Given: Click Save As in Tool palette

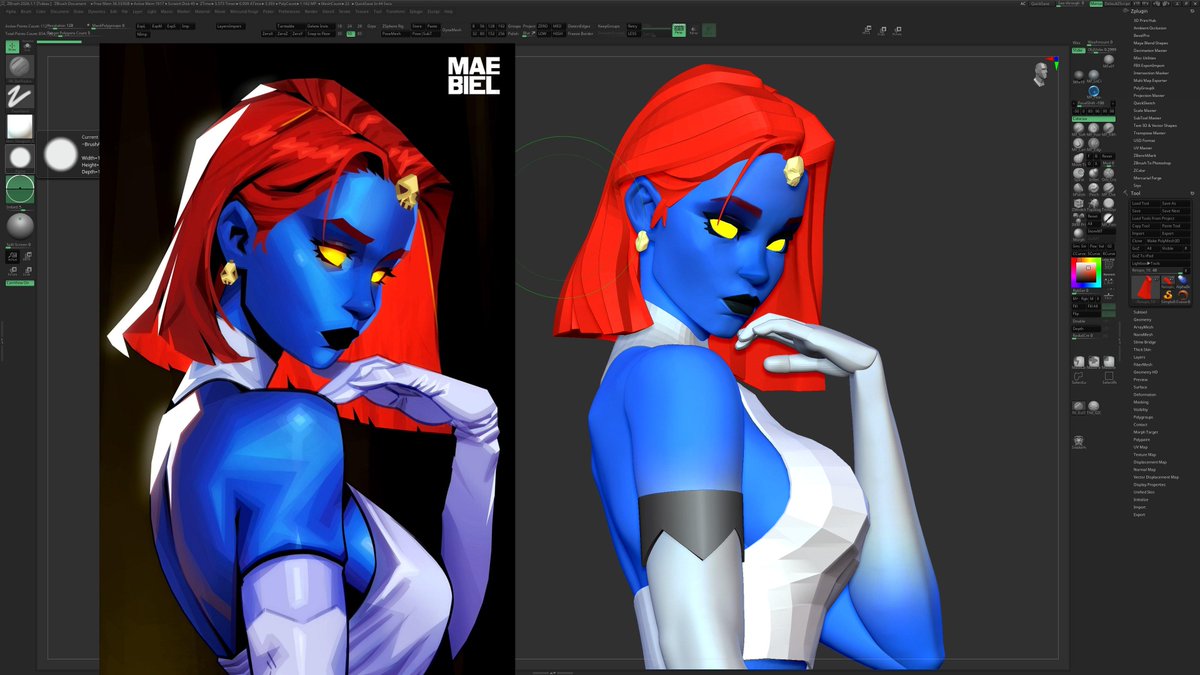Looking at the screenshot, I should coord(1176,203).
